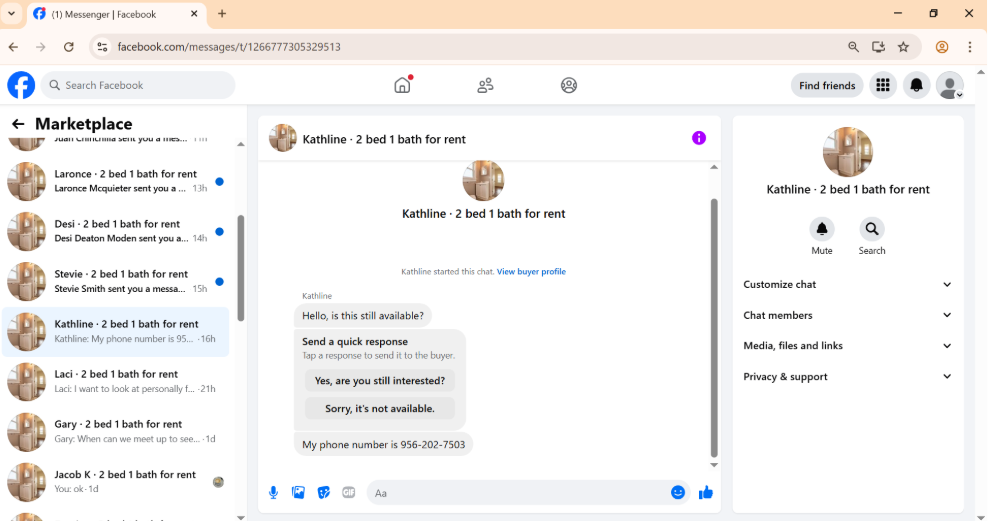The width and height of the screenshot is (988, 521).
Task: Select Kathline conversation in the list
Action: click(x=116, y=331)
